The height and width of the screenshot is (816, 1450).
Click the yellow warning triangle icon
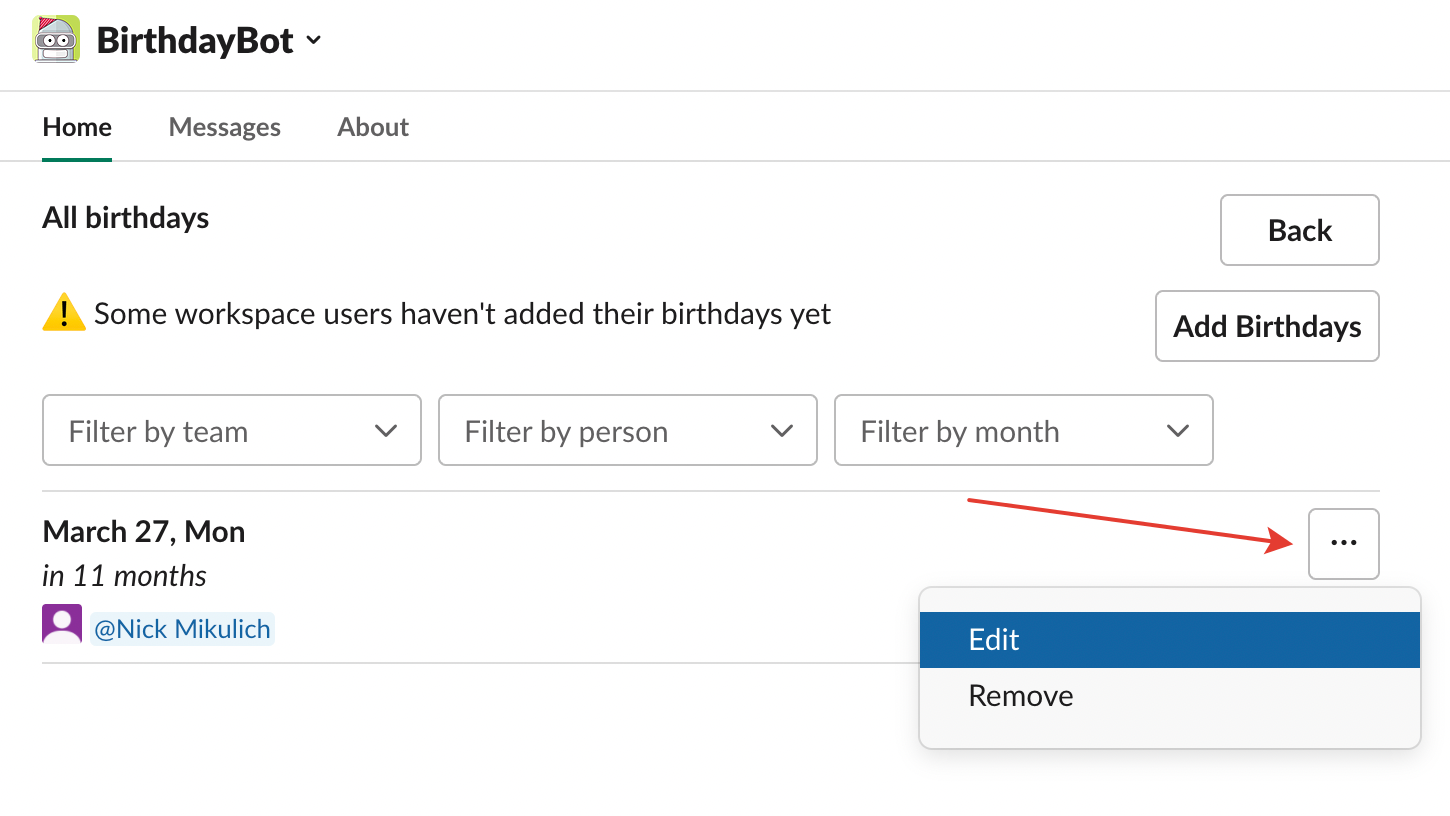(64, 314)
